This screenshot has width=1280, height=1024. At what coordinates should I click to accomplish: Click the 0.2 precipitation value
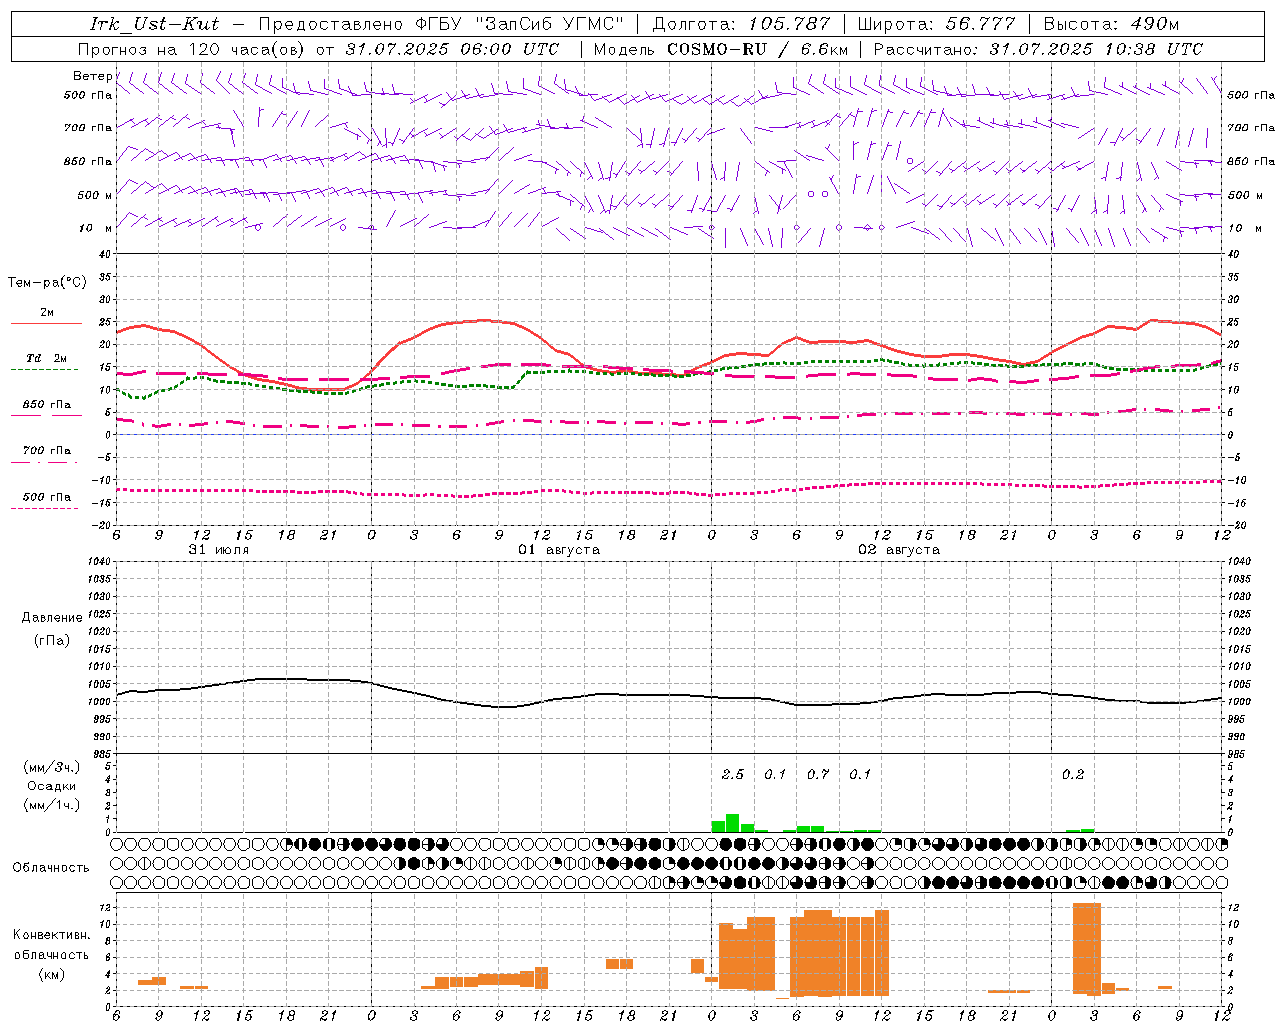pos(1073,774)
